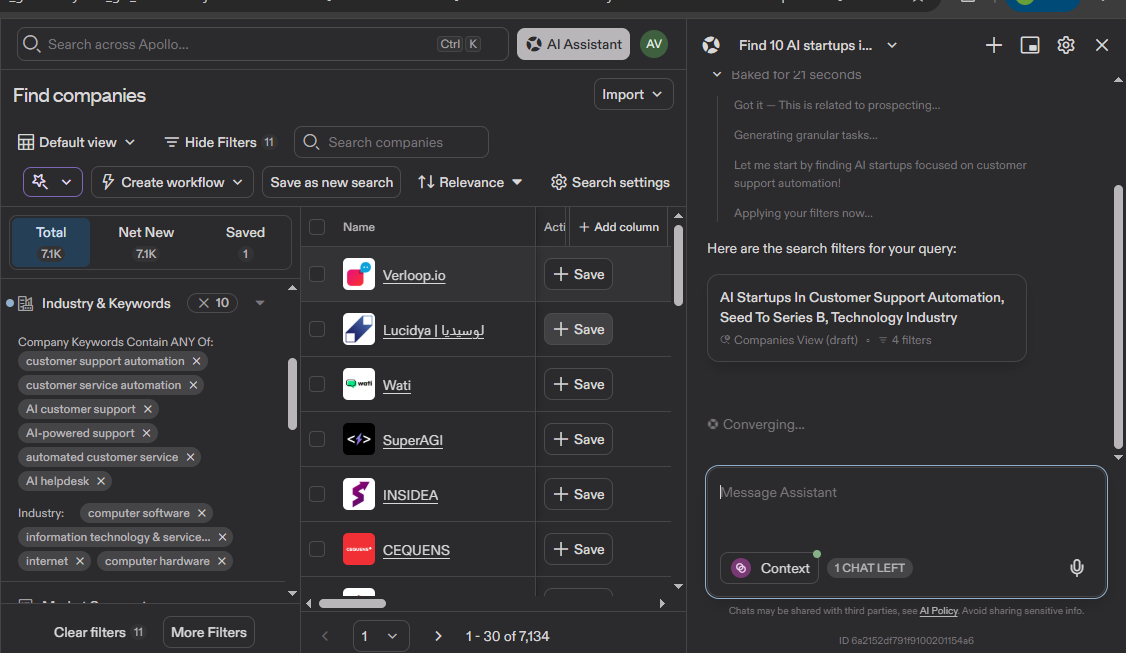The height and width of the screenshot is (653, 1126).
Task: Remove the computer software industry filter
Action: pyautogui.click(x=202, y=513)
